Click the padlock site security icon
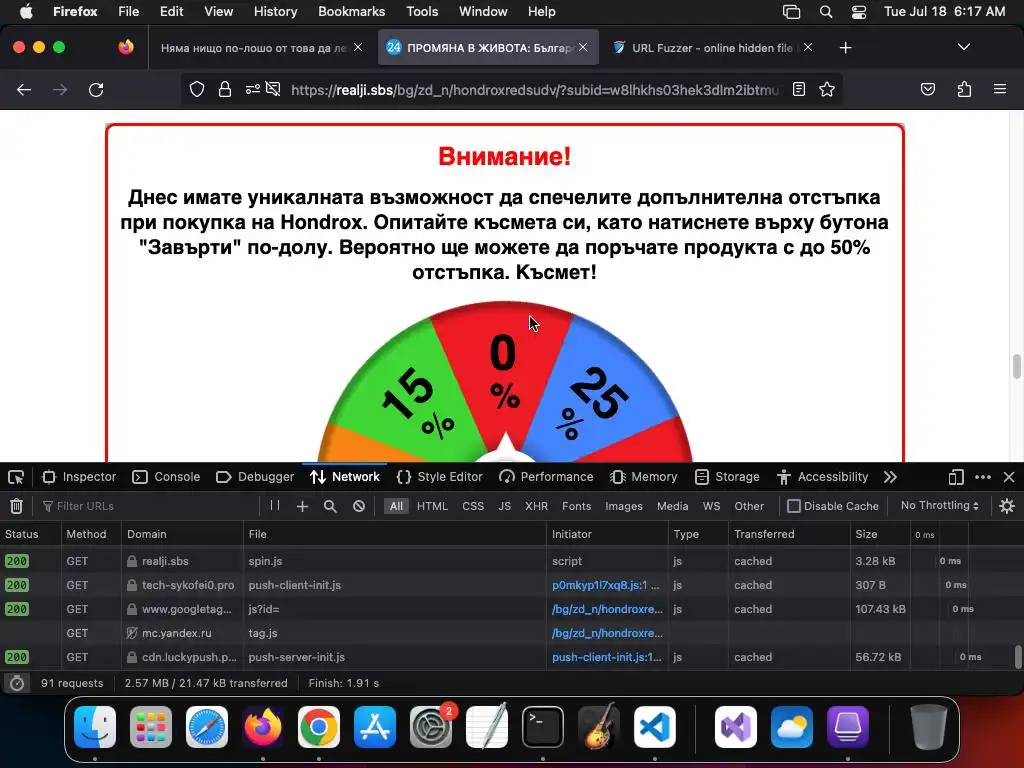Screen dimensions: 1024x768 point(225,89)
